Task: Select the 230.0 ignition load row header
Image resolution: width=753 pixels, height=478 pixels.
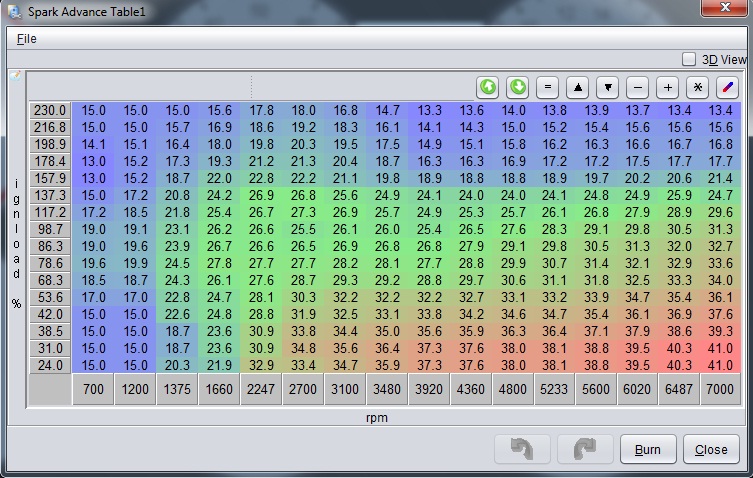Action: [x=49, y=110]
